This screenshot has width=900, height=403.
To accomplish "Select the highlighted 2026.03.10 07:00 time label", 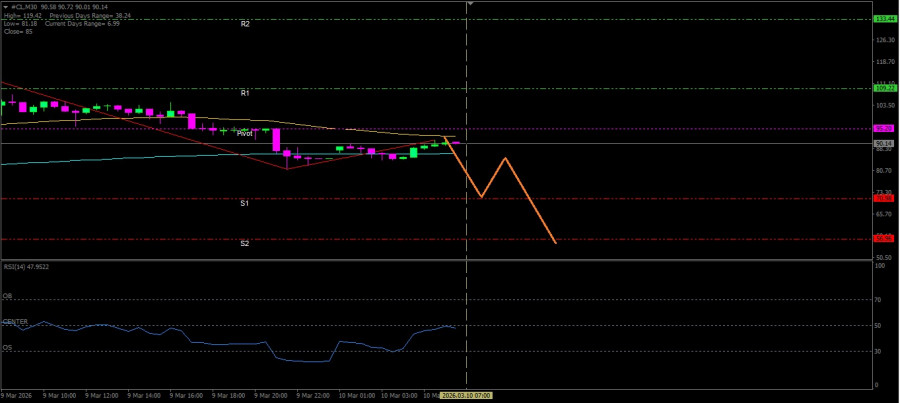I will pyautogui.click(x=466, y=396).
